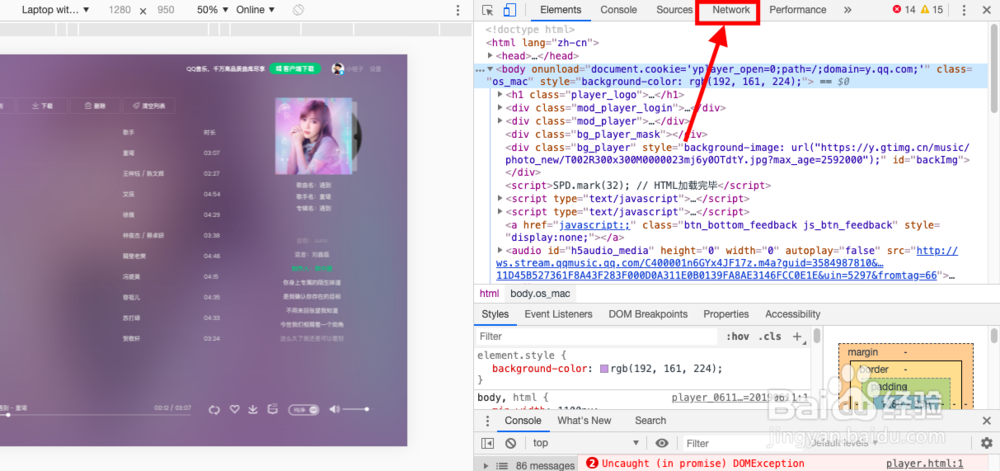Open the What's New drawer tab
Viewport: 1000px width, 471px height.
tap(584, 421)
